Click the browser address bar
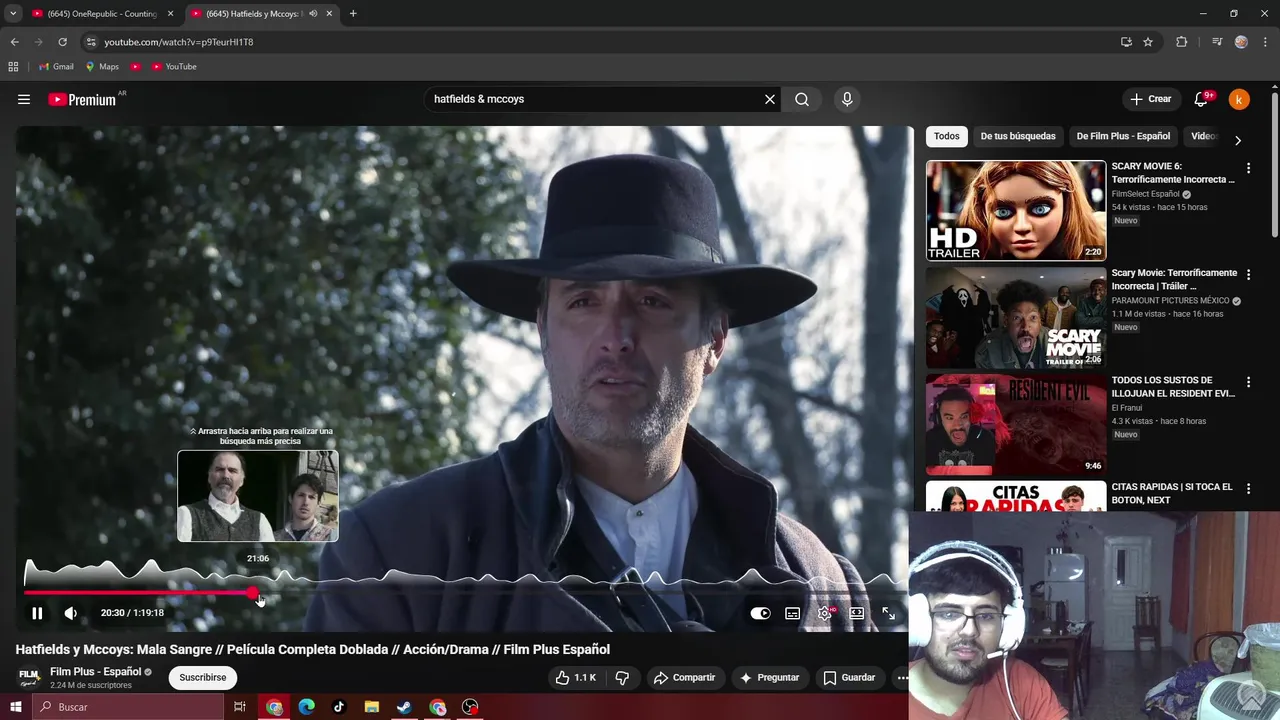Screen dimensions: 1280x720 [x=600, y=42]
